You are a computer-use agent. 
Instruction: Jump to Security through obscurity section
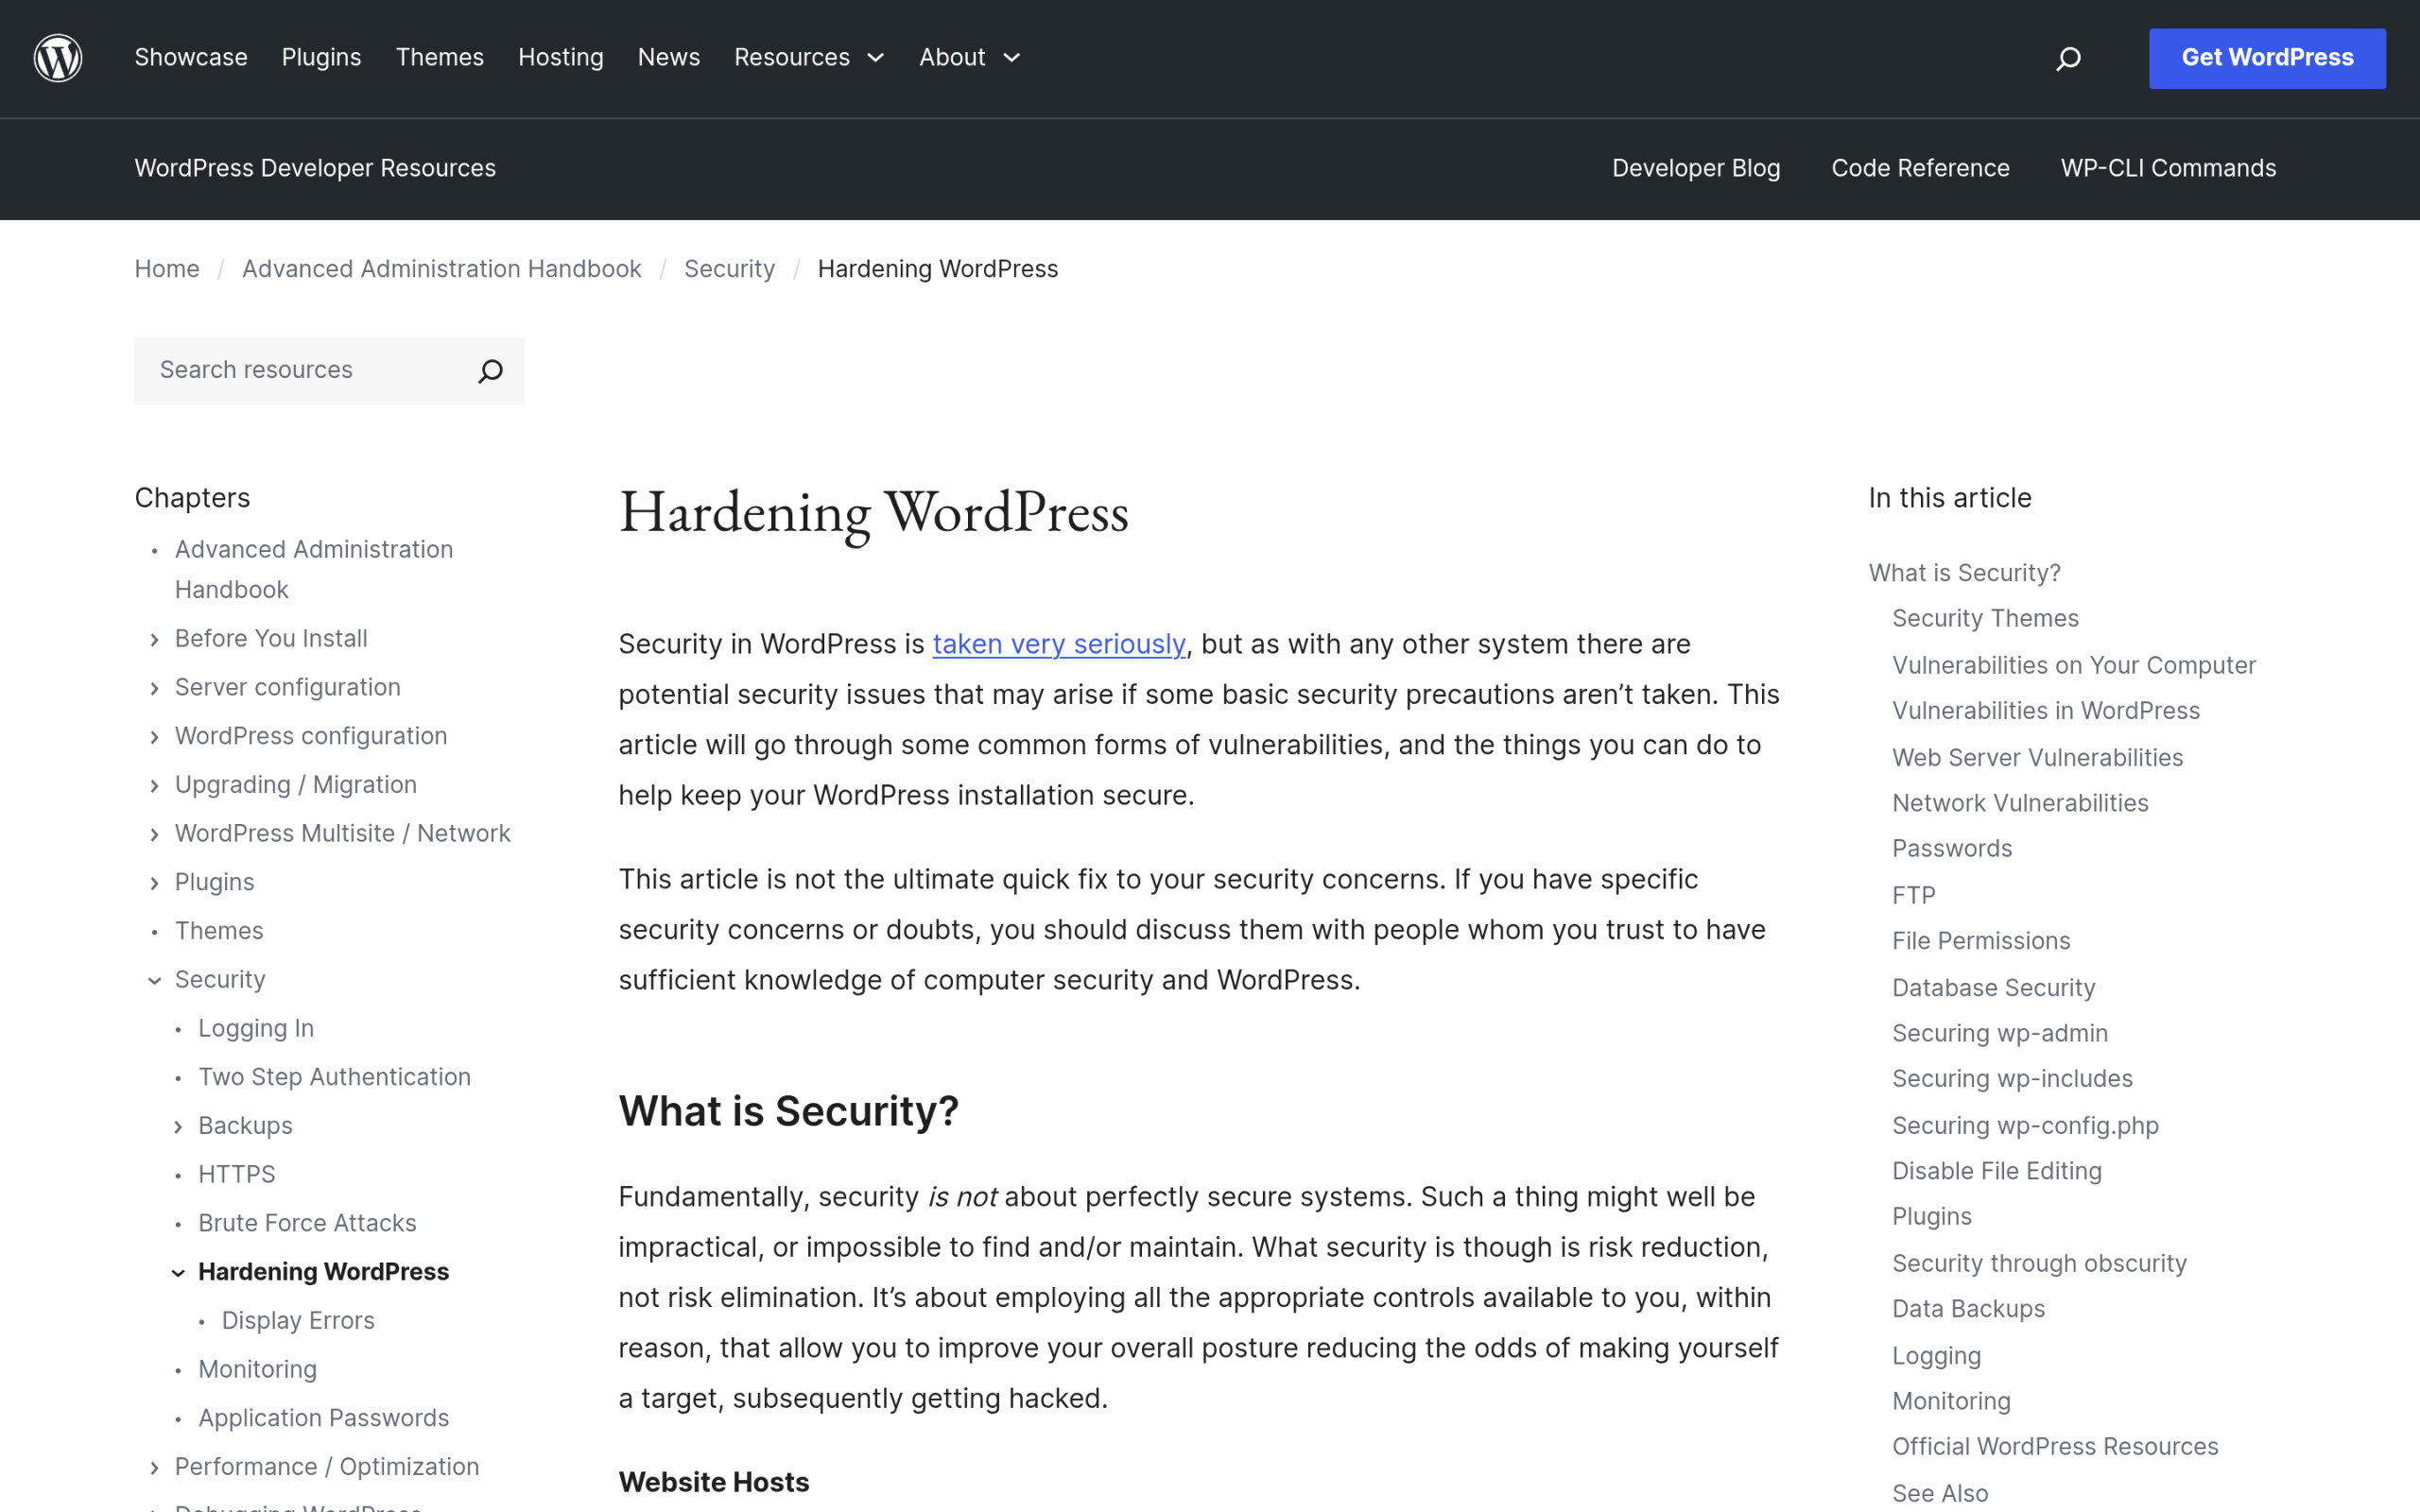click(x=2039, y=1263)
